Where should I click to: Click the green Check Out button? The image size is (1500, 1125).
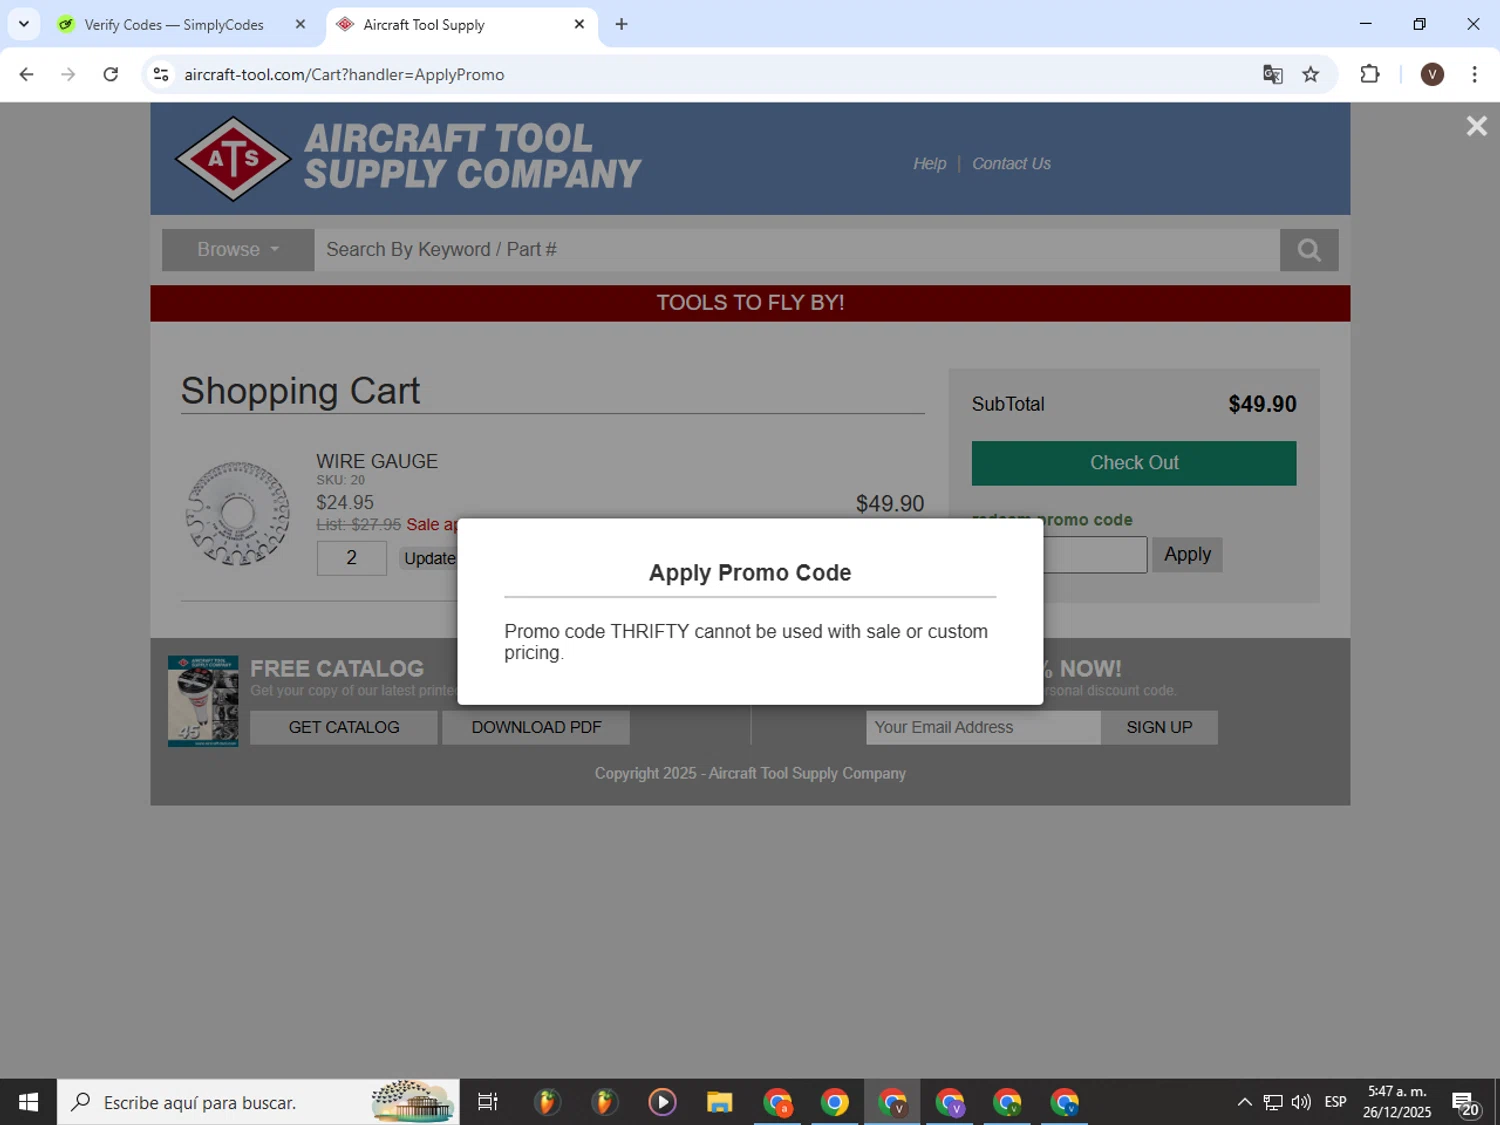click(1134, 463)
